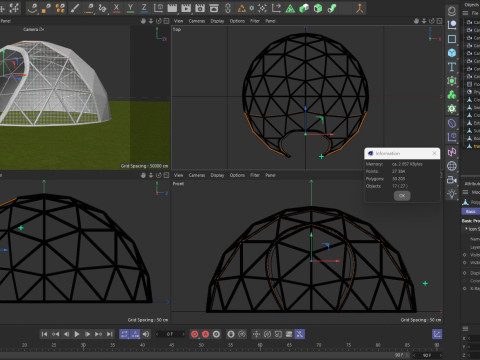This screenshot has width=480, height=360.
Task: Select the Text spline tool icon
Action: pyautogui.click(x=452, y=67)
